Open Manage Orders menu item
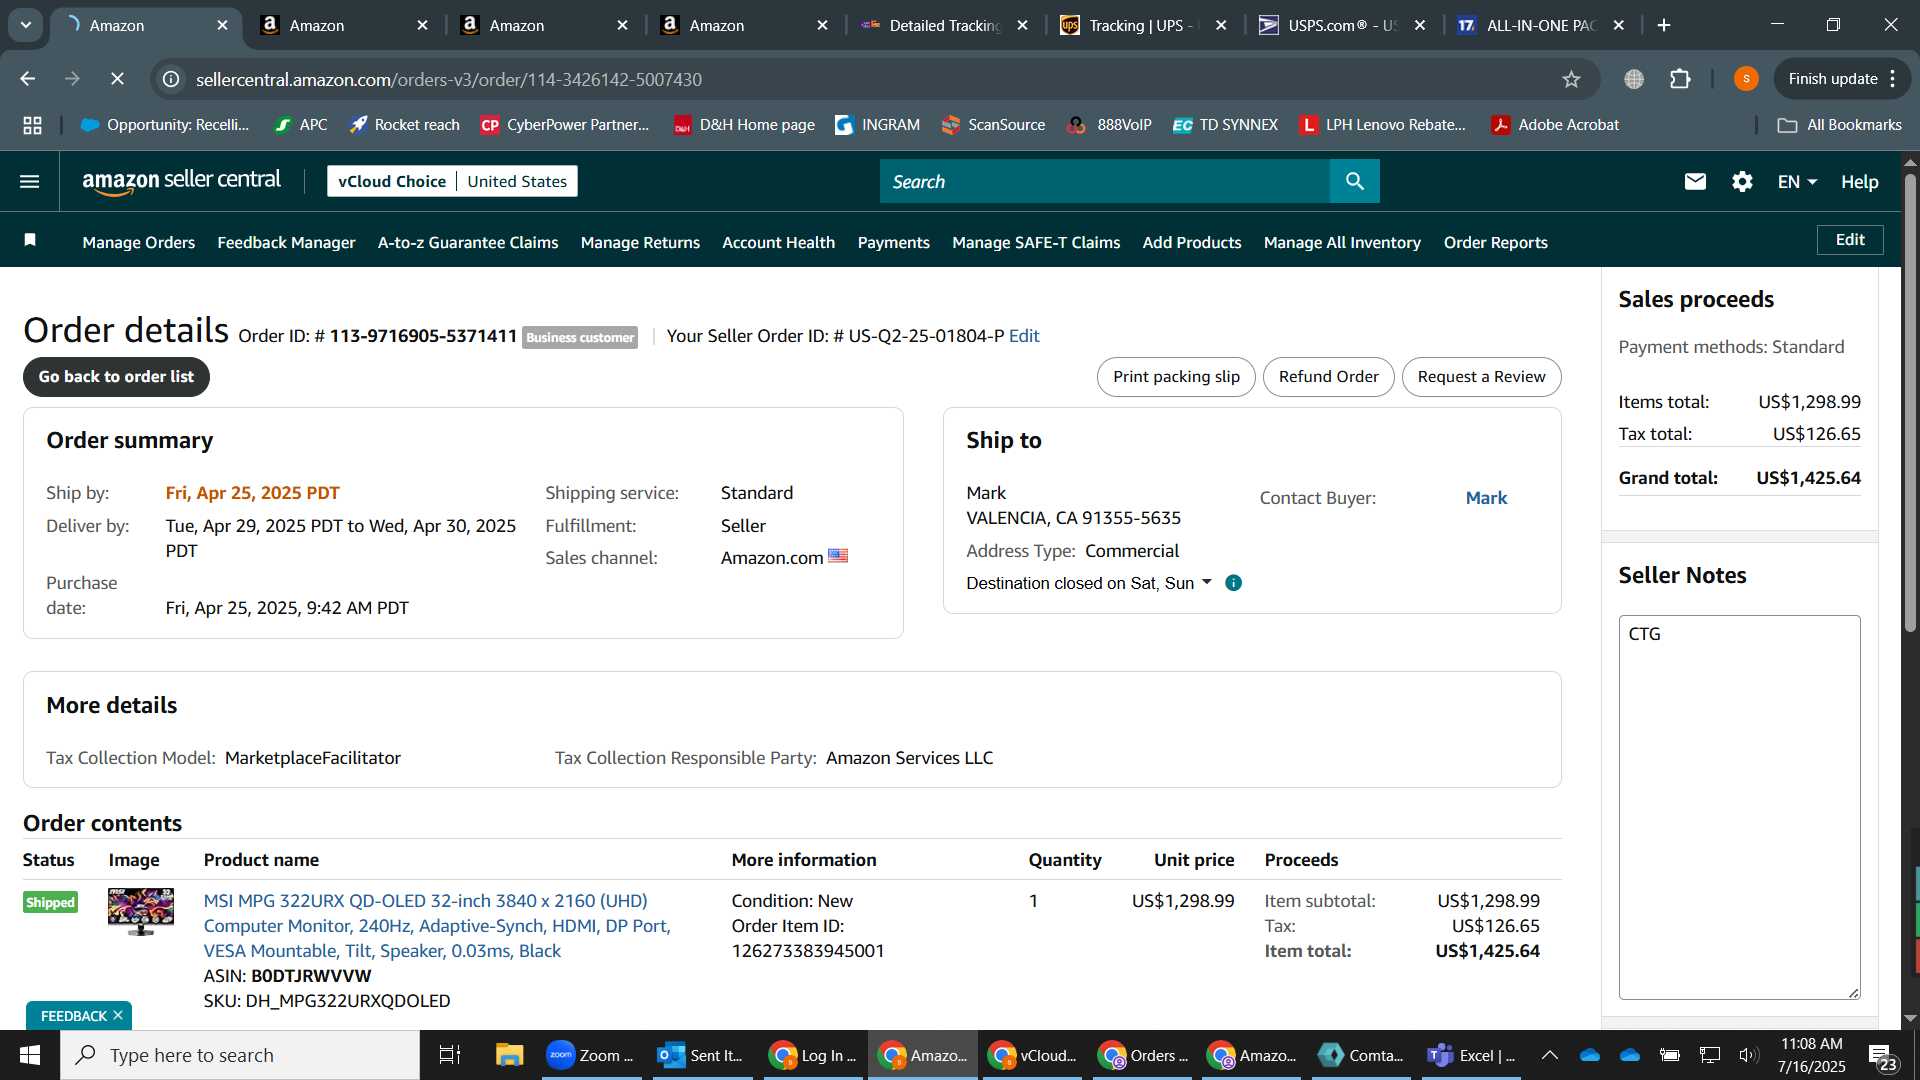This screenshot has height=1080, width=1920. pos(139,242)
